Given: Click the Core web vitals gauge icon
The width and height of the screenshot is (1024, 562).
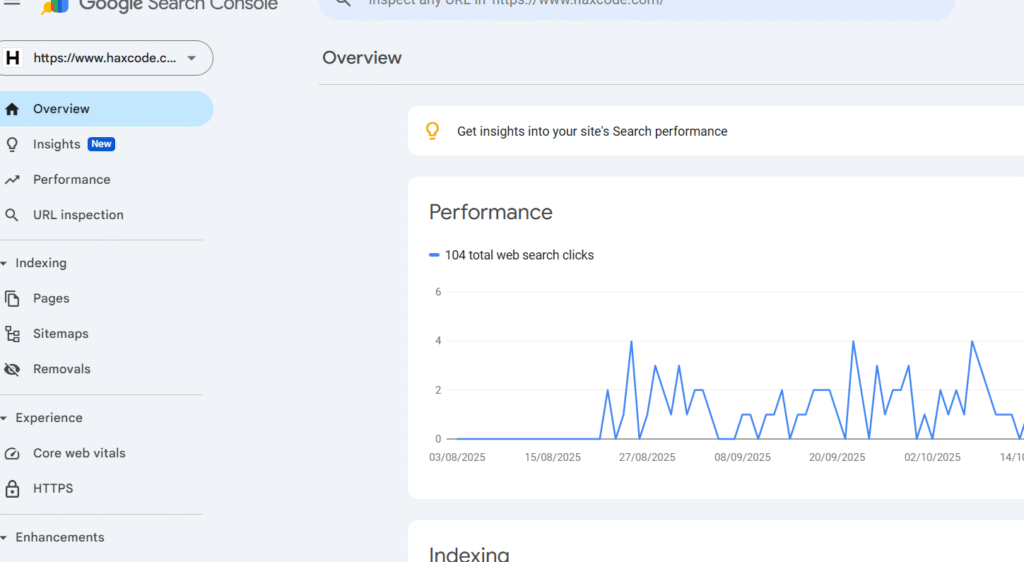Looking at the screenshot, I should coord(12,454).
